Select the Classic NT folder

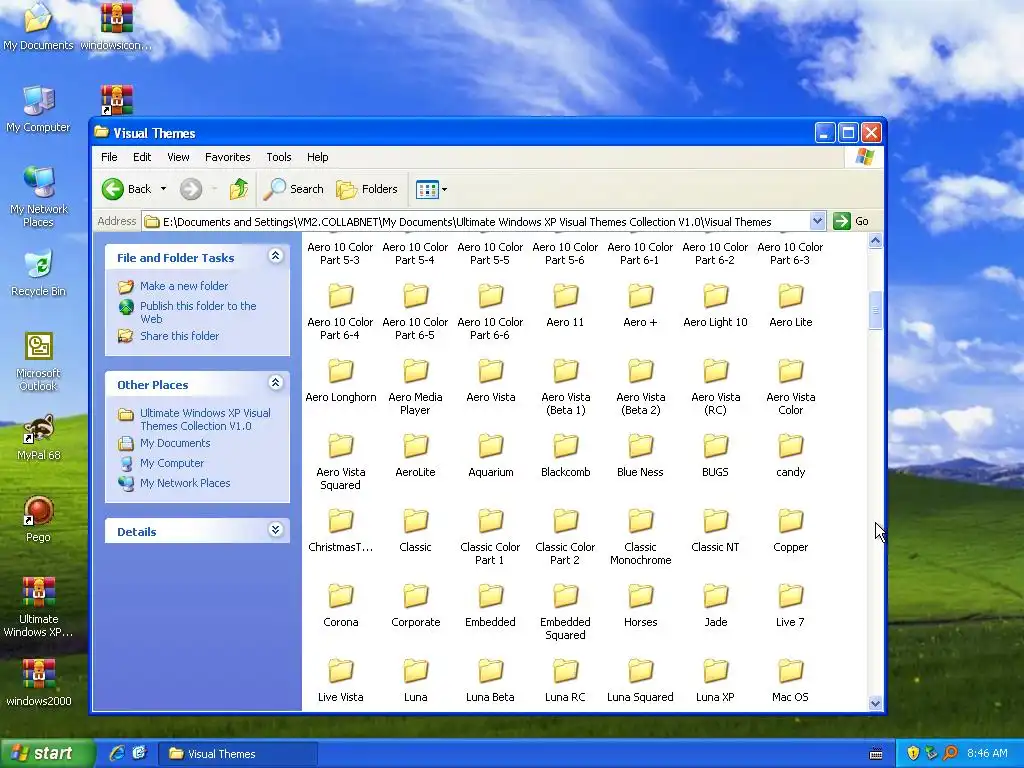(716, 531)
